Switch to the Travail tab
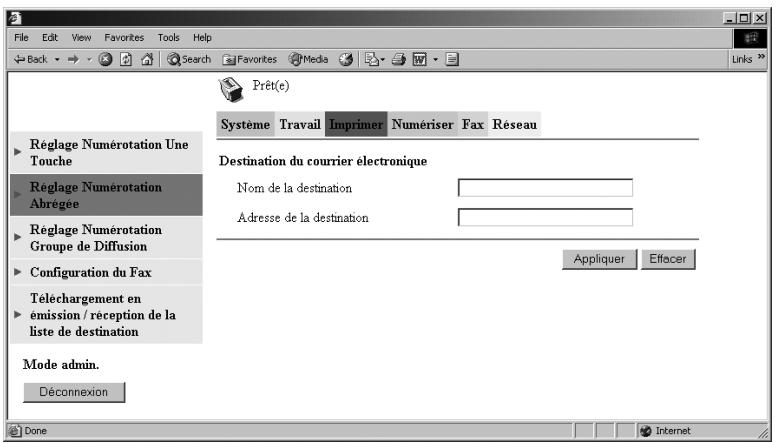This screenshot has width=776, height=443. 300,124
